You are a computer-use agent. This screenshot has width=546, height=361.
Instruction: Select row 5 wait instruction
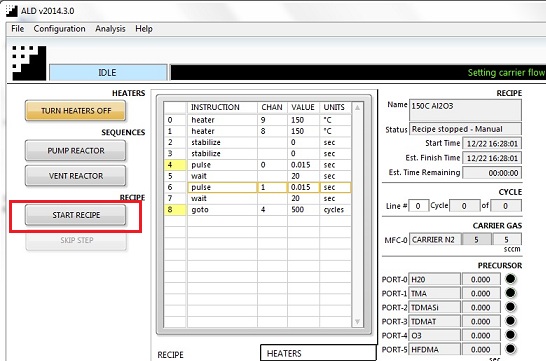(x=222, y=176)
